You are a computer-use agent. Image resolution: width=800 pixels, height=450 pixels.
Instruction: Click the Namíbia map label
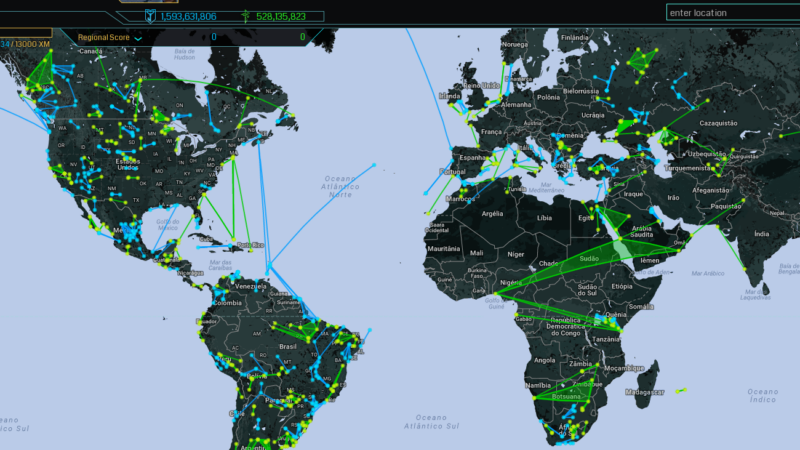pos(538,385)
